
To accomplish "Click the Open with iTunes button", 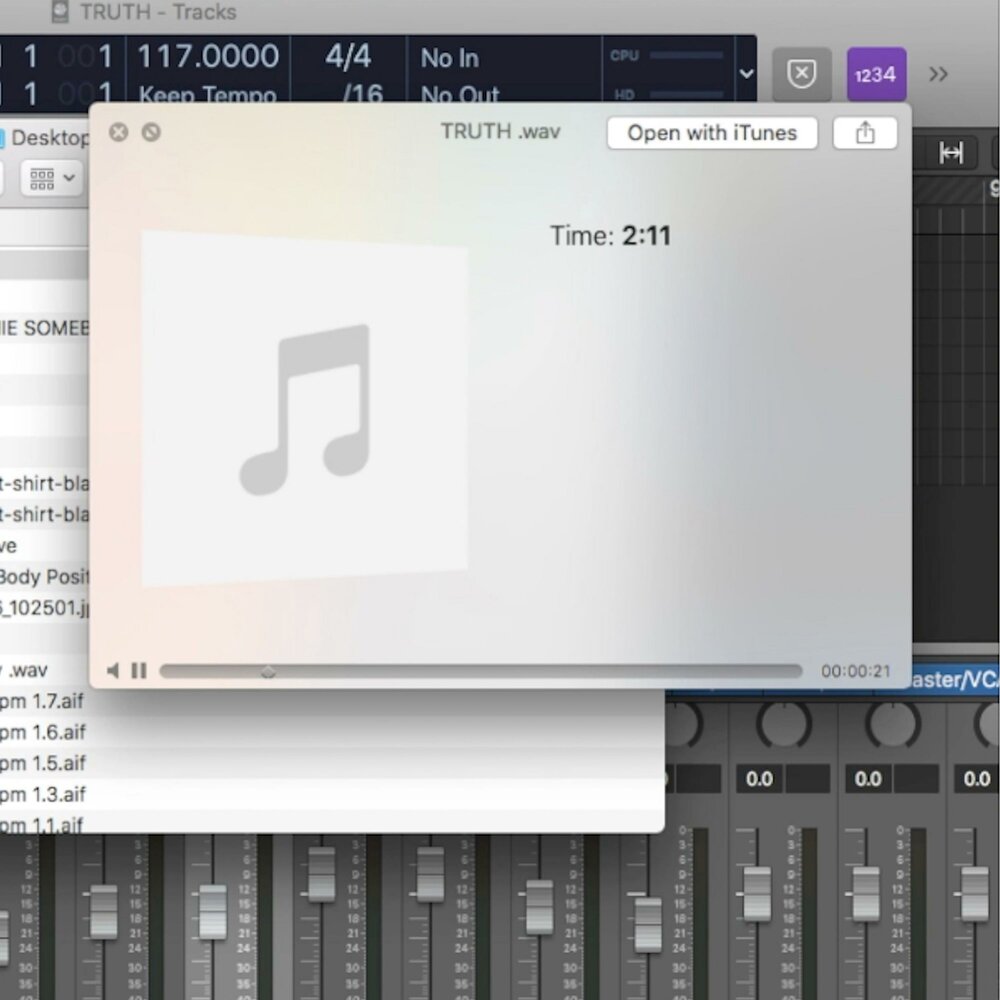I will coord(711,133).
